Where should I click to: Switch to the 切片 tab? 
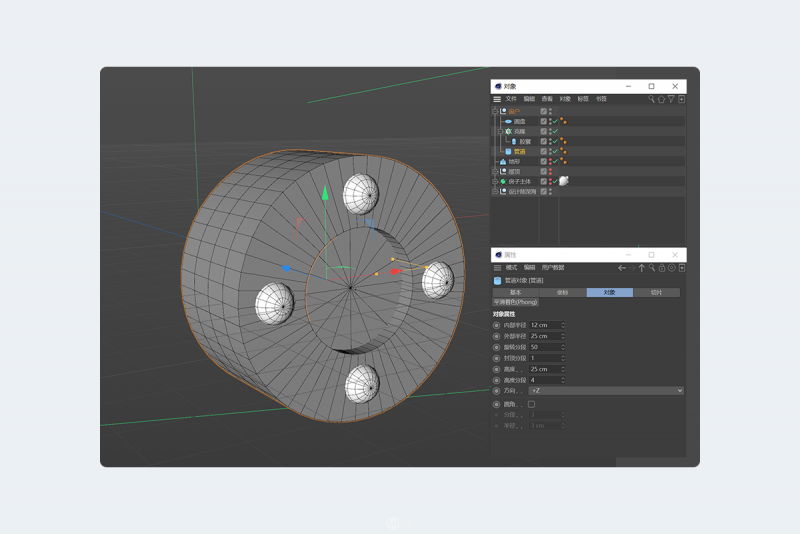pyautogui.click(x=656, y=293)
